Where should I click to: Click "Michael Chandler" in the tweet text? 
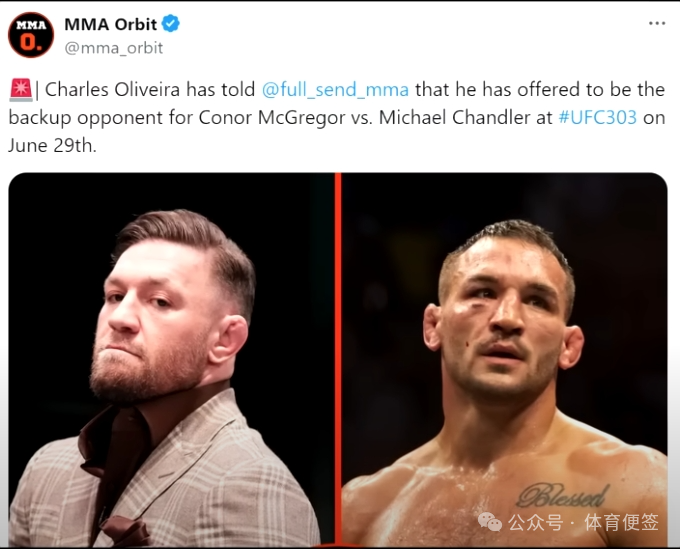point(466,117)
